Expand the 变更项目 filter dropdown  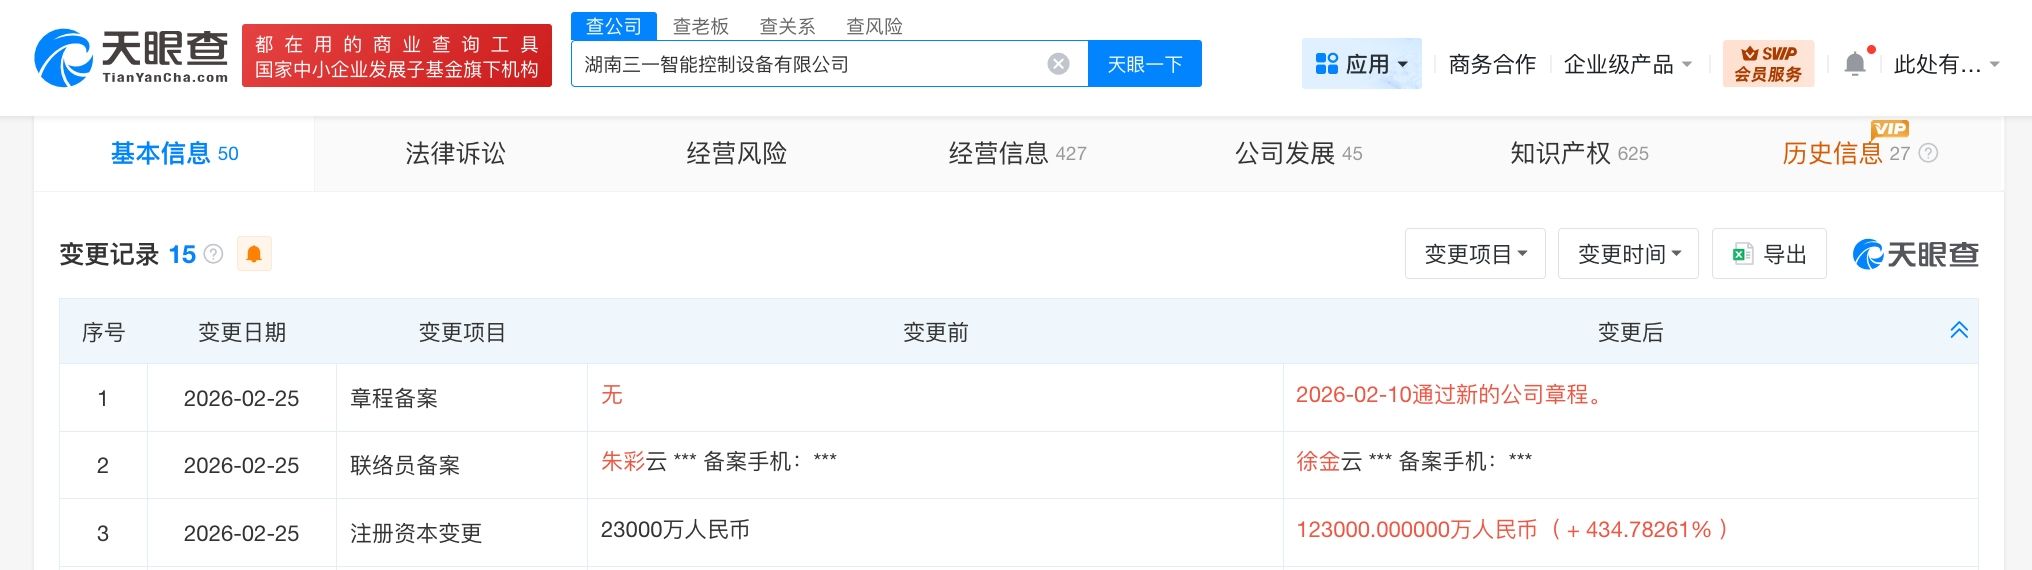click(1475, 254)
